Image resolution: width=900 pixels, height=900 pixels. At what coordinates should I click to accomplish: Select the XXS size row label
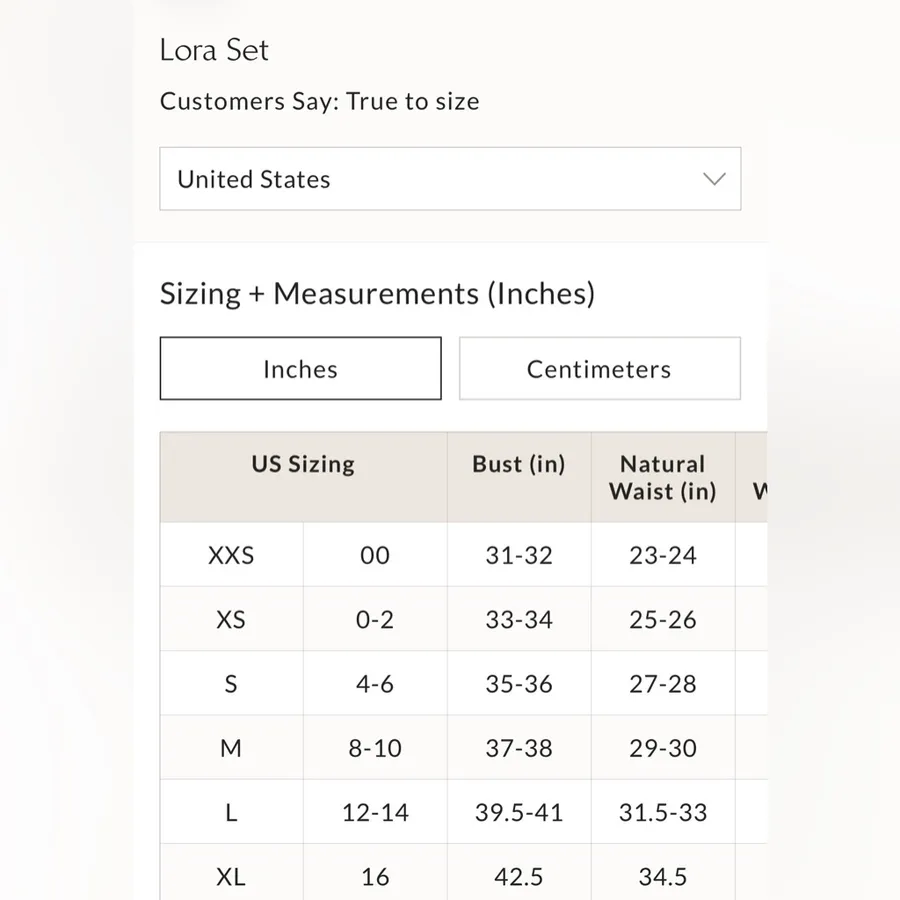(231, 555)
